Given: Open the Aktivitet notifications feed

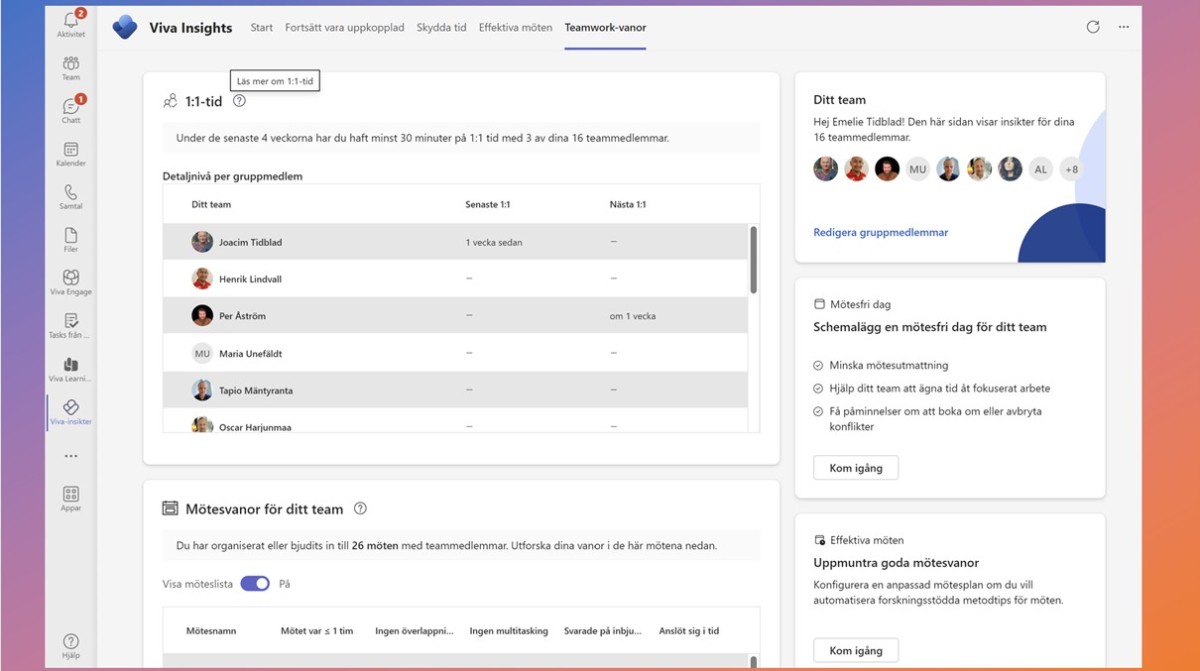Looking at the screenshot, I should [71, 24].
